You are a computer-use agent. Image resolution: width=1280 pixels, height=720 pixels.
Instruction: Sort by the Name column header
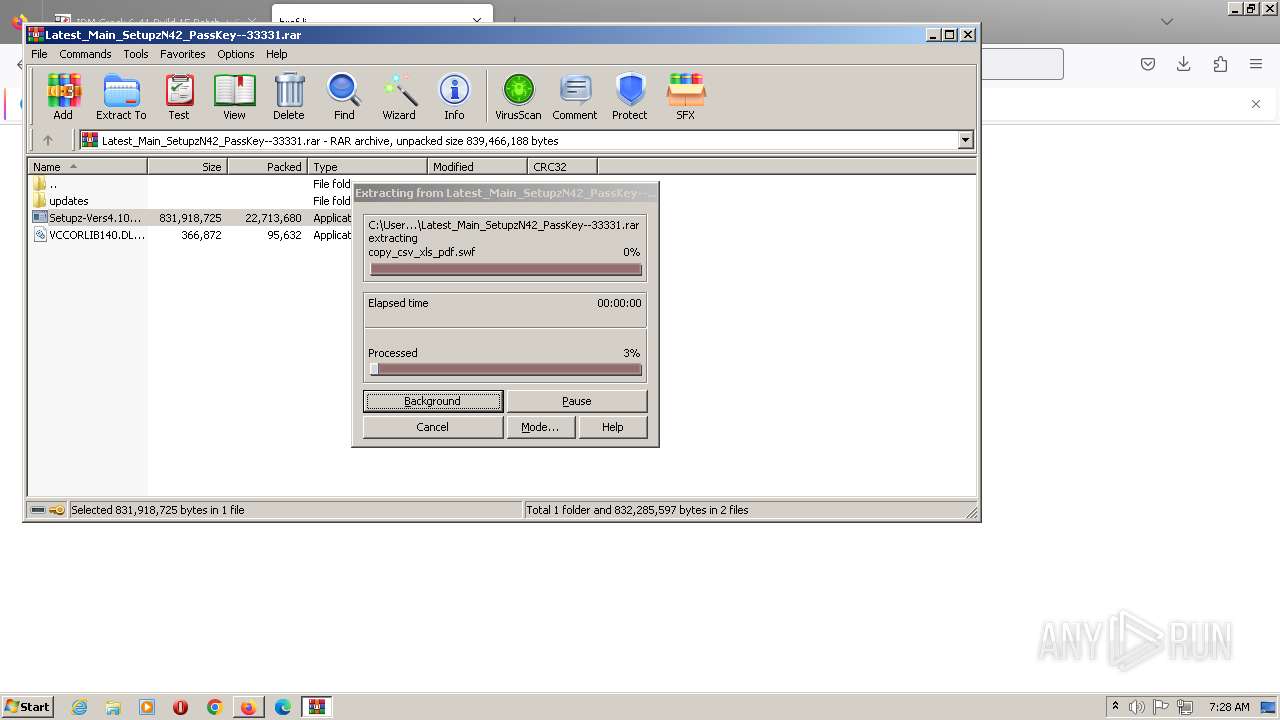click(x=88, y=167)
